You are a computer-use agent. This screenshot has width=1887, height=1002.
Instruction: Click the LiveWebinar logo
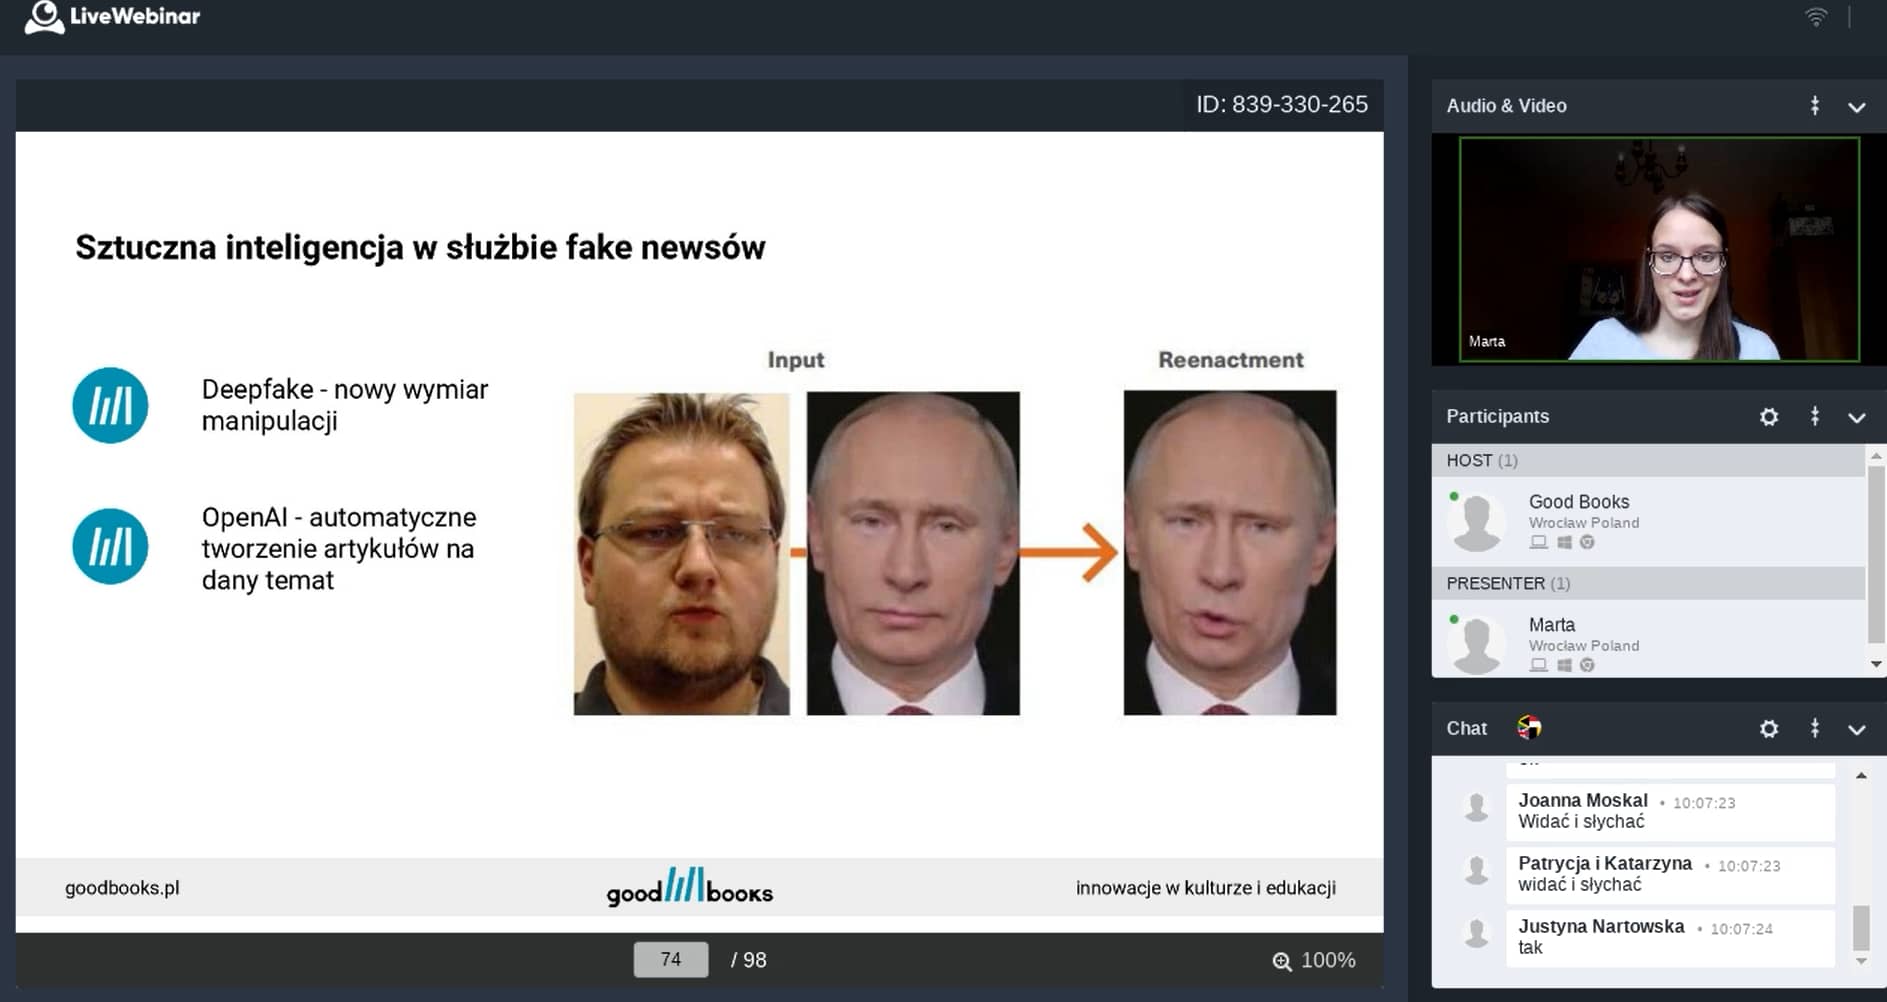[112, 17]
